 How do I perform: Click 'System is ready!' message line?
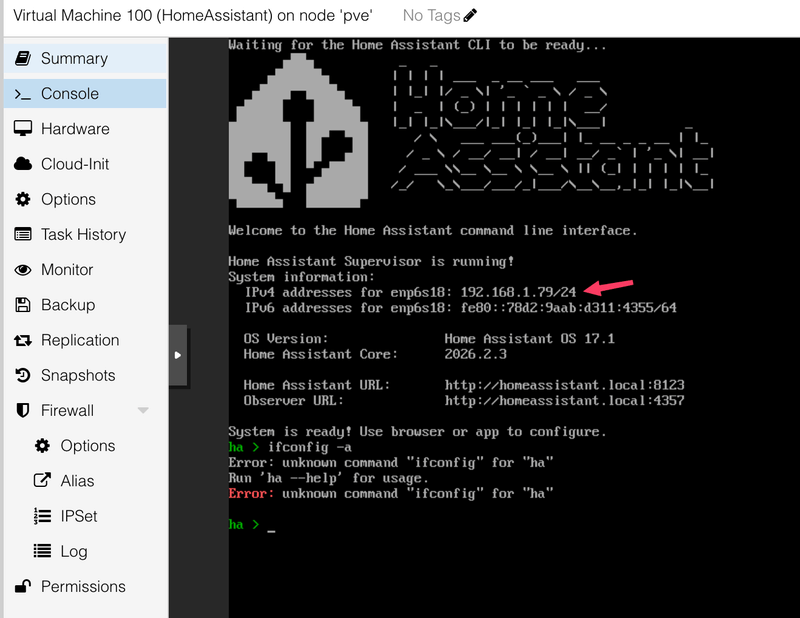(x=417, y=432)
